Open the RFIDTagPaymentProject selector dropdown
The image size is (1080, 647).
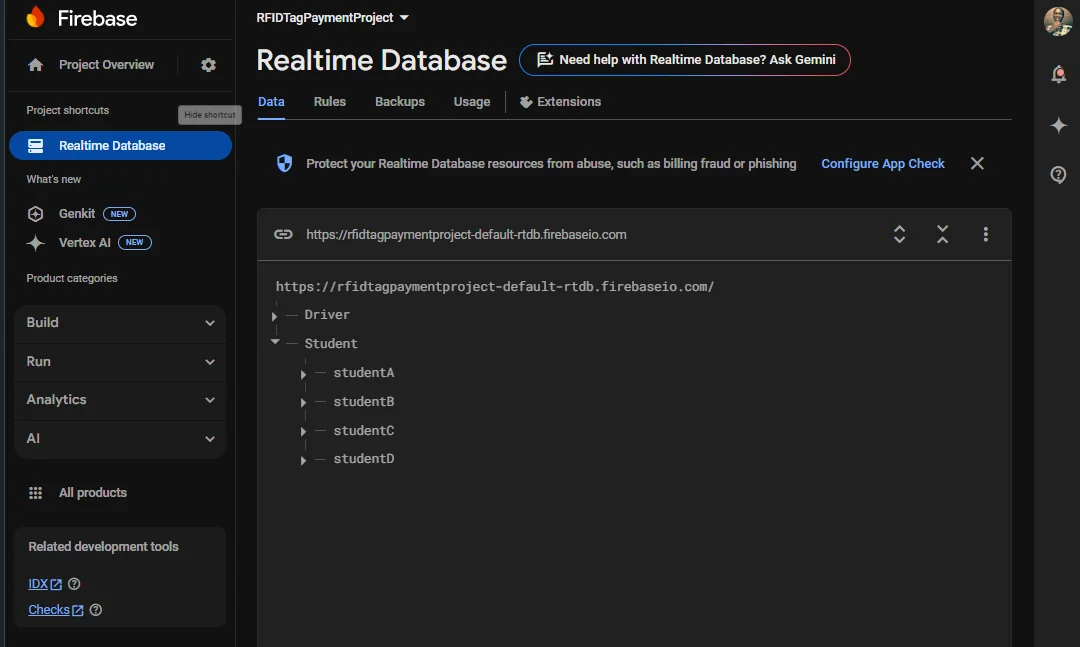[x=333, y=18]
